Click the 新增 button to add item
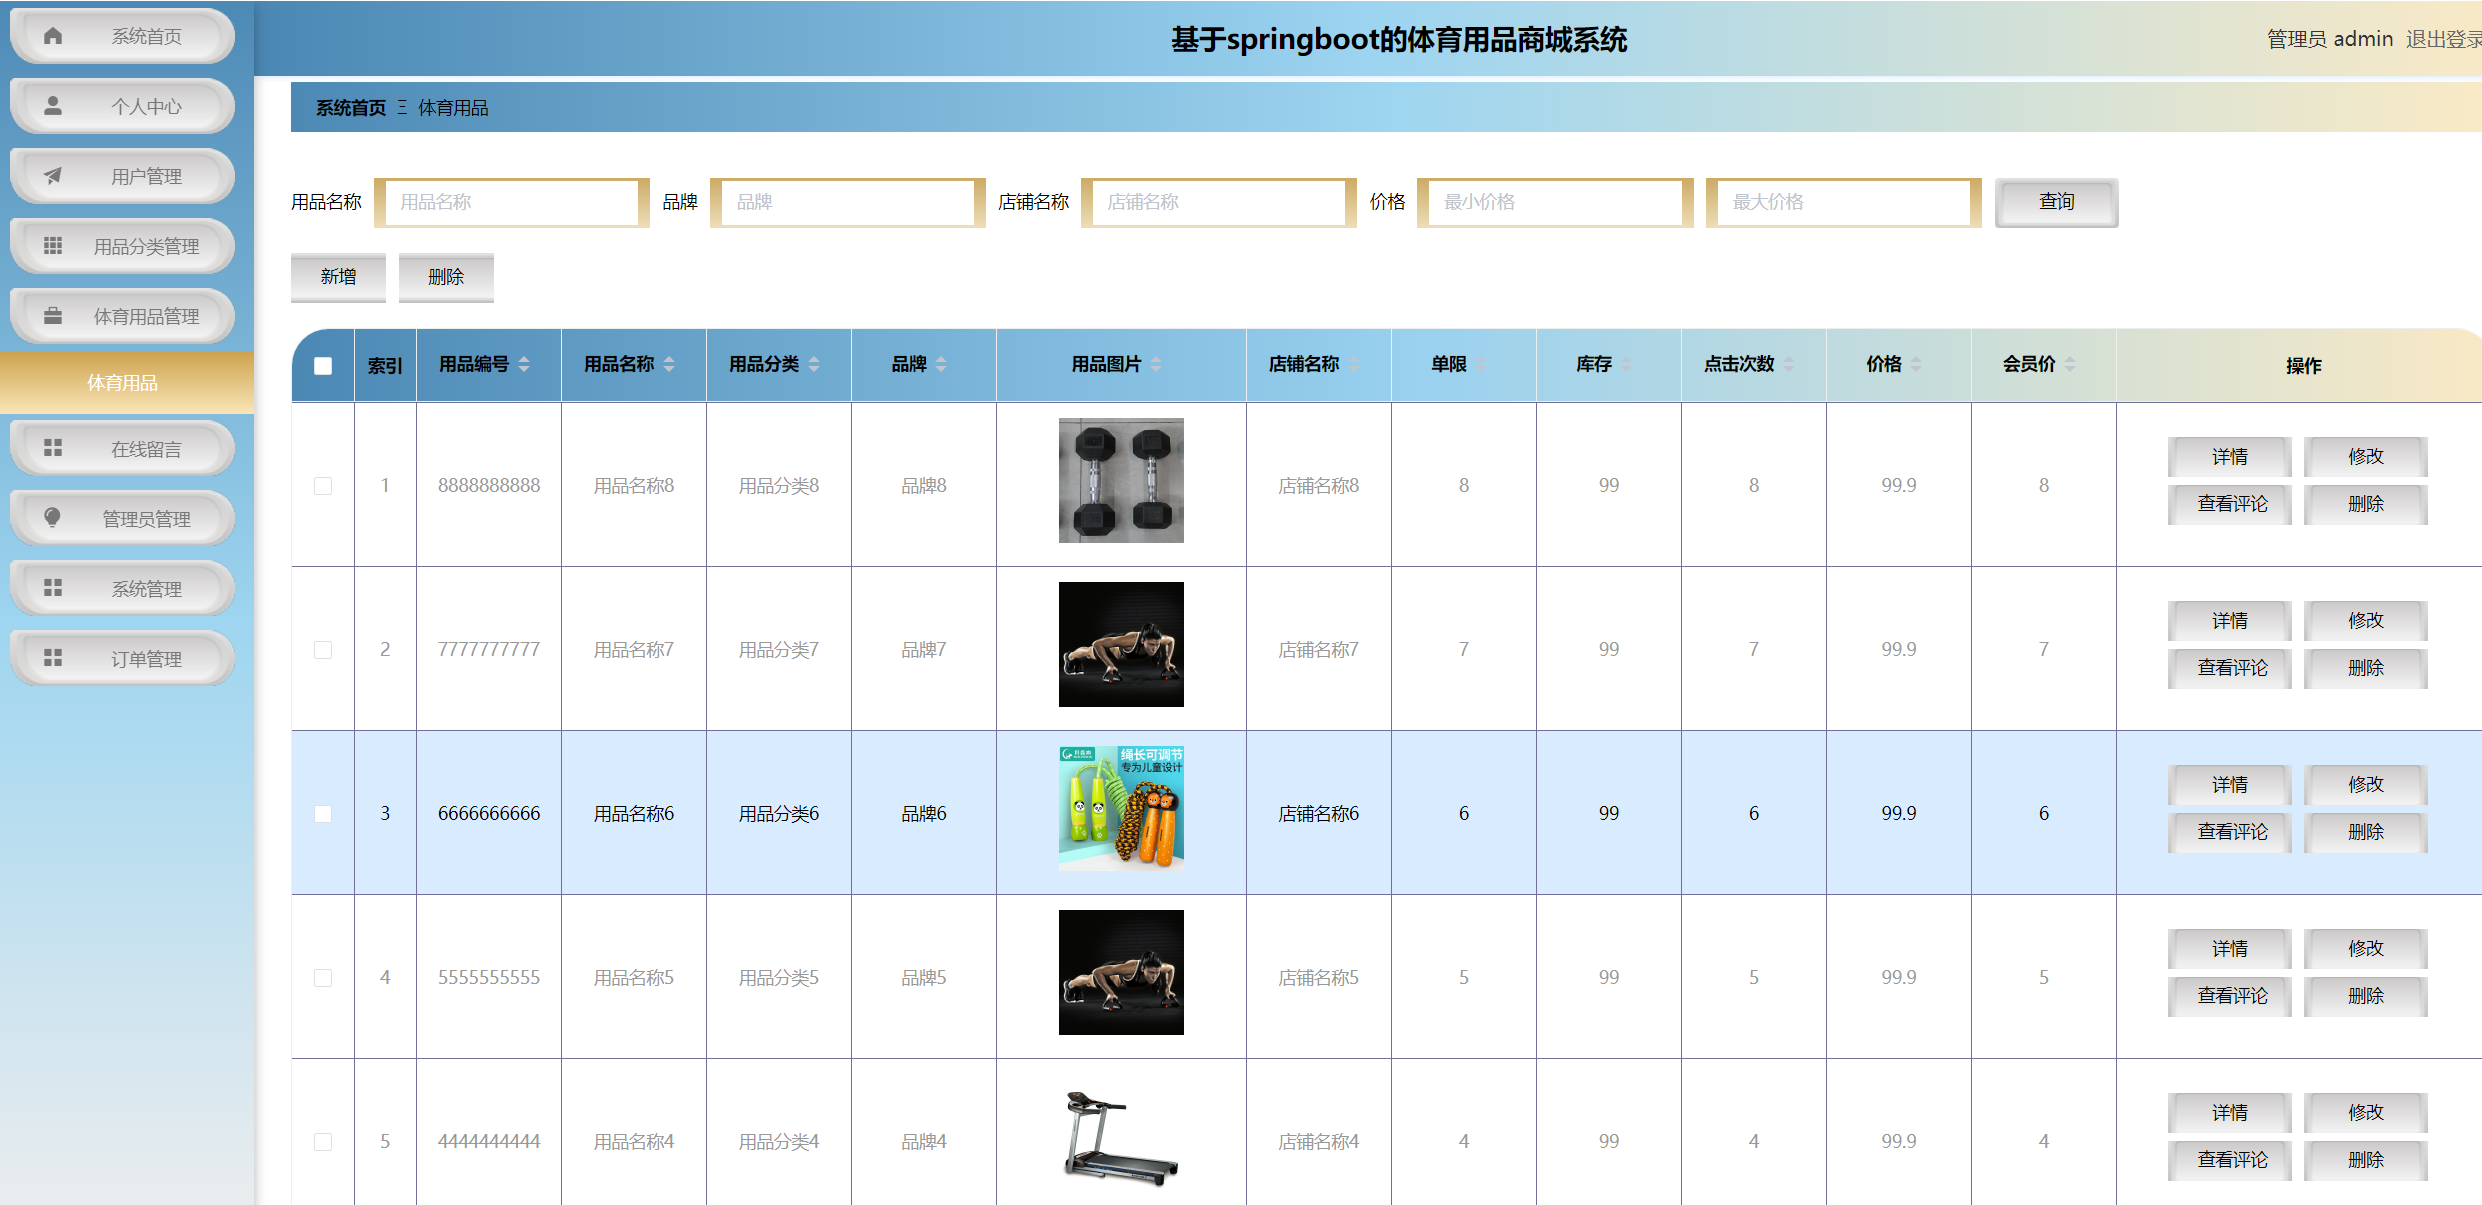 pyautogui.click(x=338, y=277)
